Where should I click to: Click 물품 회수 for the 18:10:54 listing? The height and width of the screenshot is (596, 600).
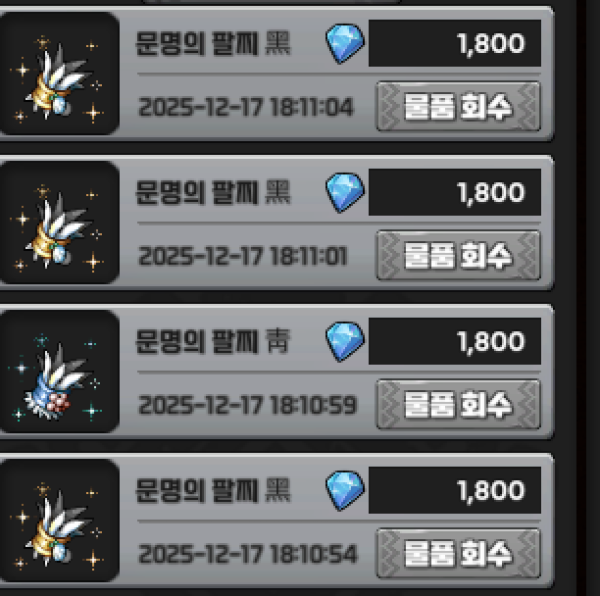[x=458, y=554]
